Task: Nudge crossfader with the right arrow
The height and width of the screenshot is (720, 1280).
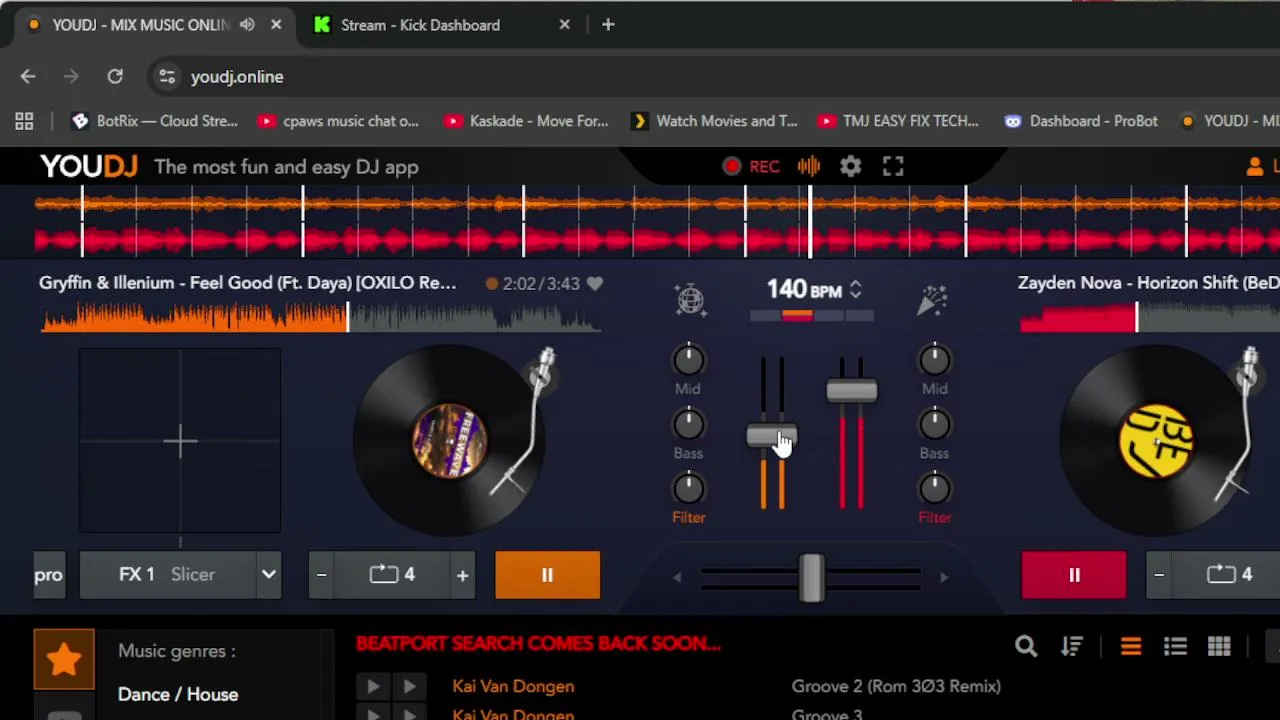Action: pos(943,577)
